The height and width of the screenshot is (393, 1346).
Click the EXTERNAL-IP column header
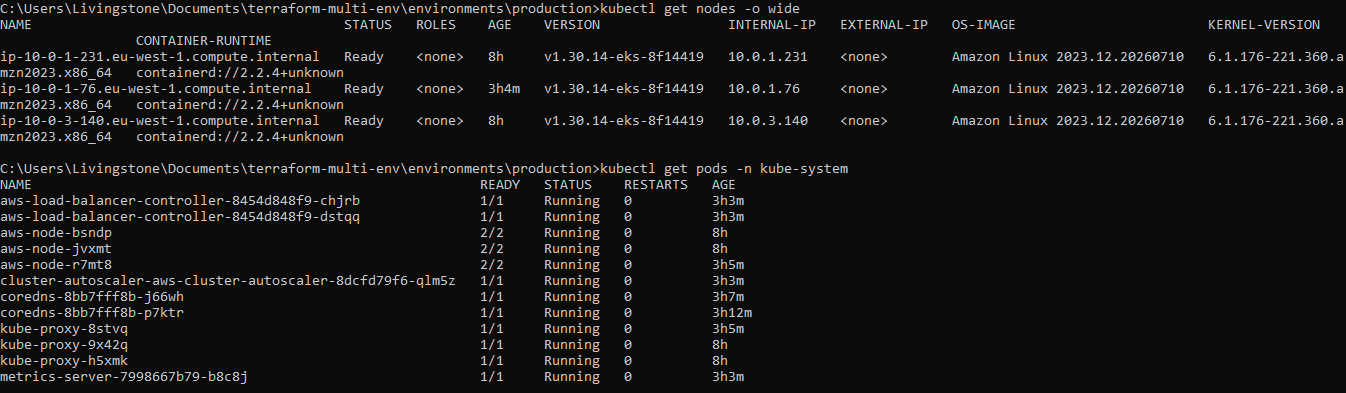(x=884, y=25)
